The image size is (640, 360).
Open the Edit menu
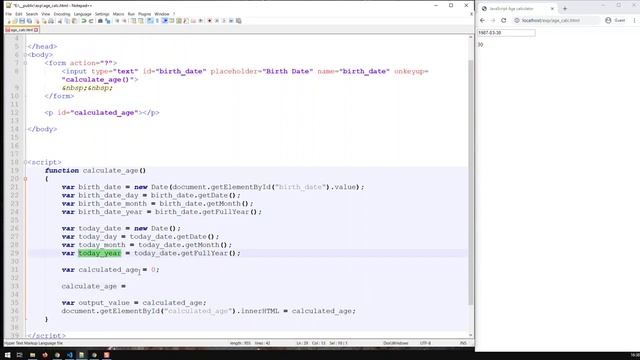coord(19,14)
